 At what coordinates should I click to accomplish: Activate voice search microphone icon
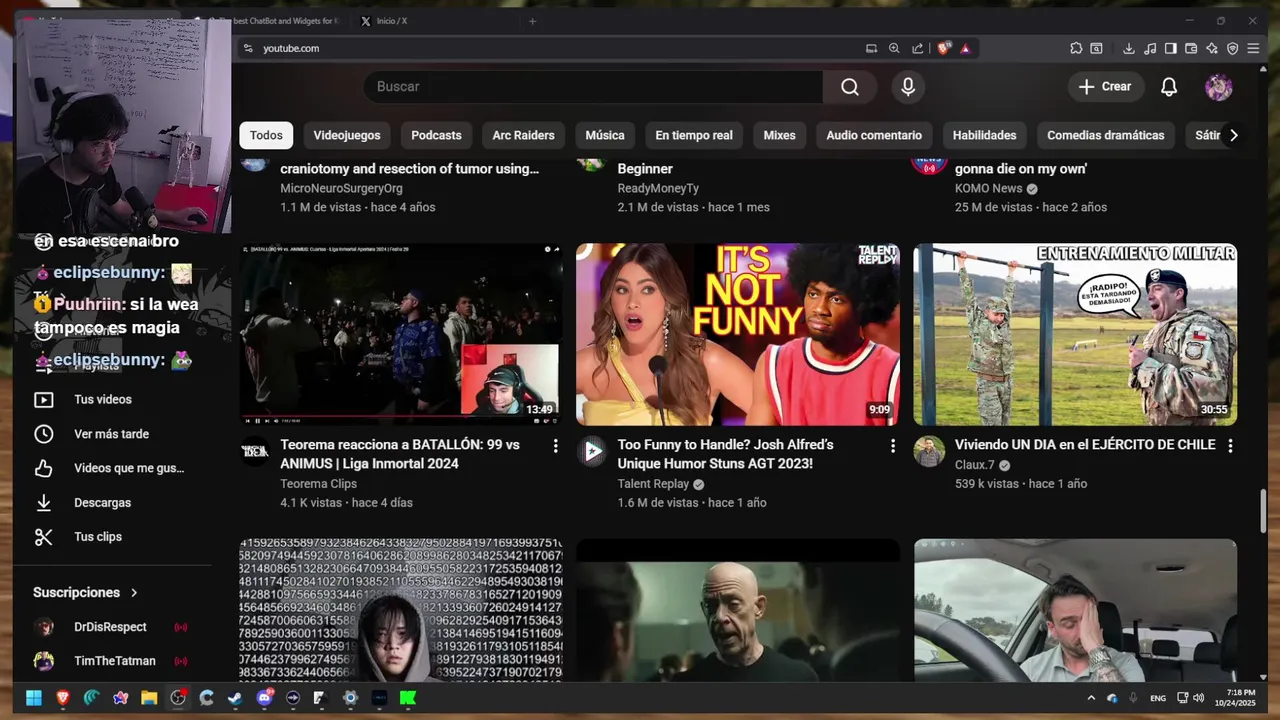pyautogui.click(x=908, y=87)
